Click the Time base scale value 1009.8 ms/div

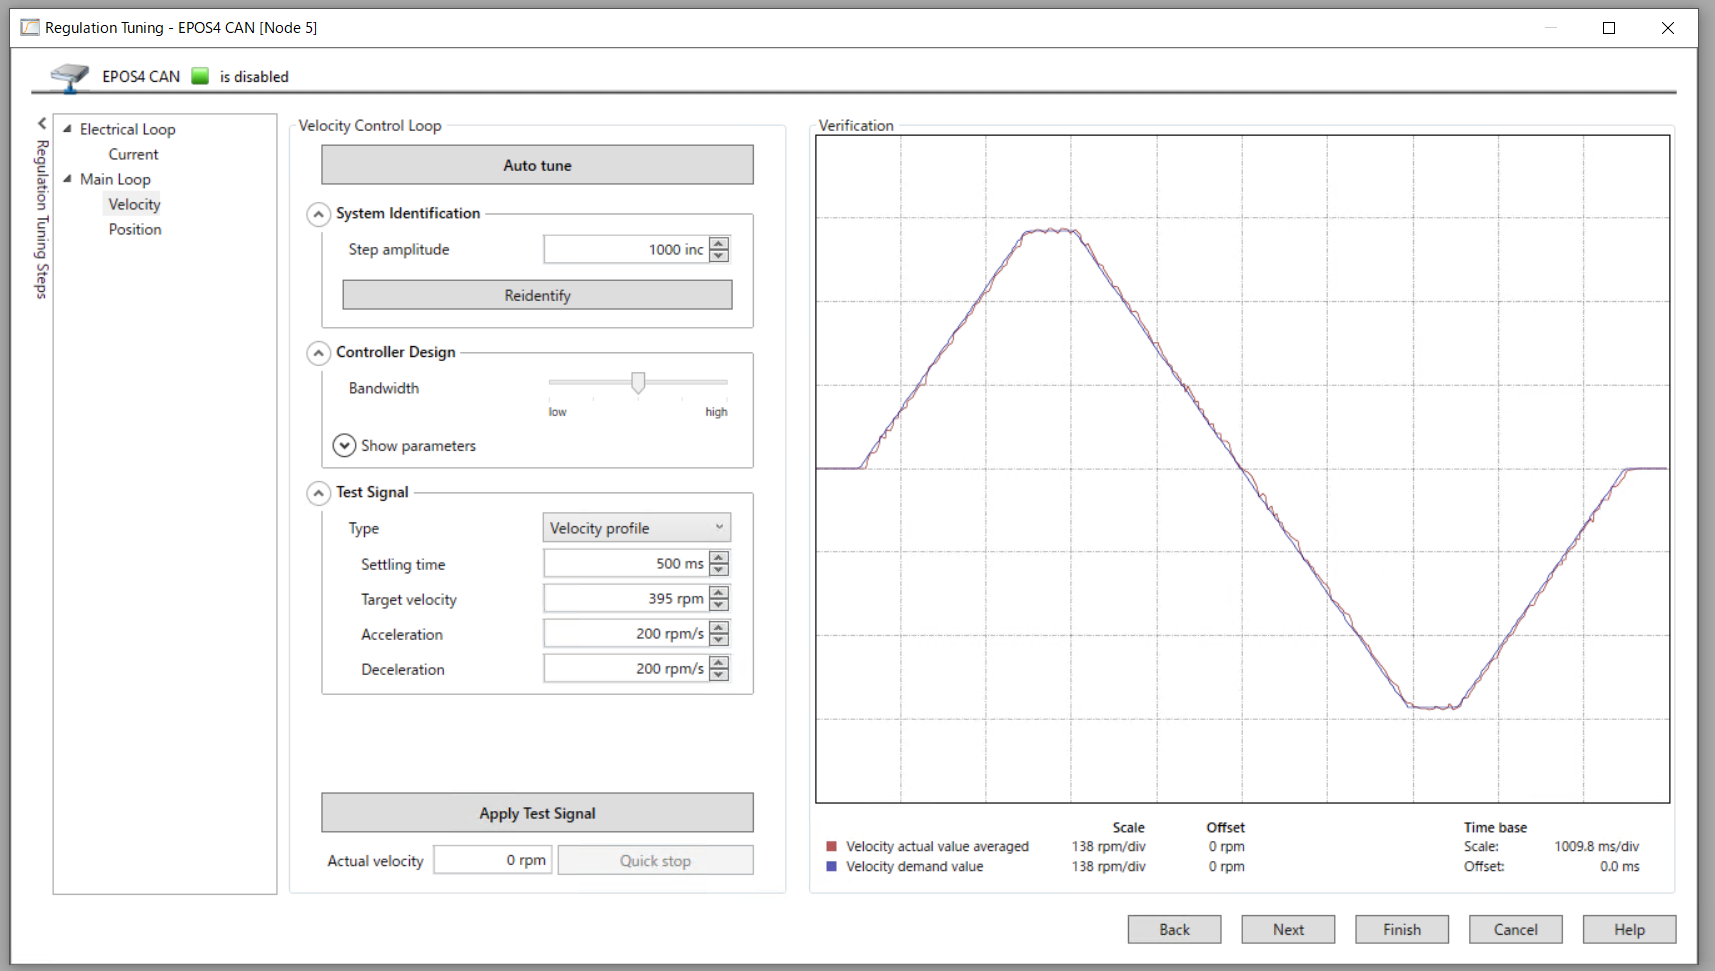(1596, 846)
